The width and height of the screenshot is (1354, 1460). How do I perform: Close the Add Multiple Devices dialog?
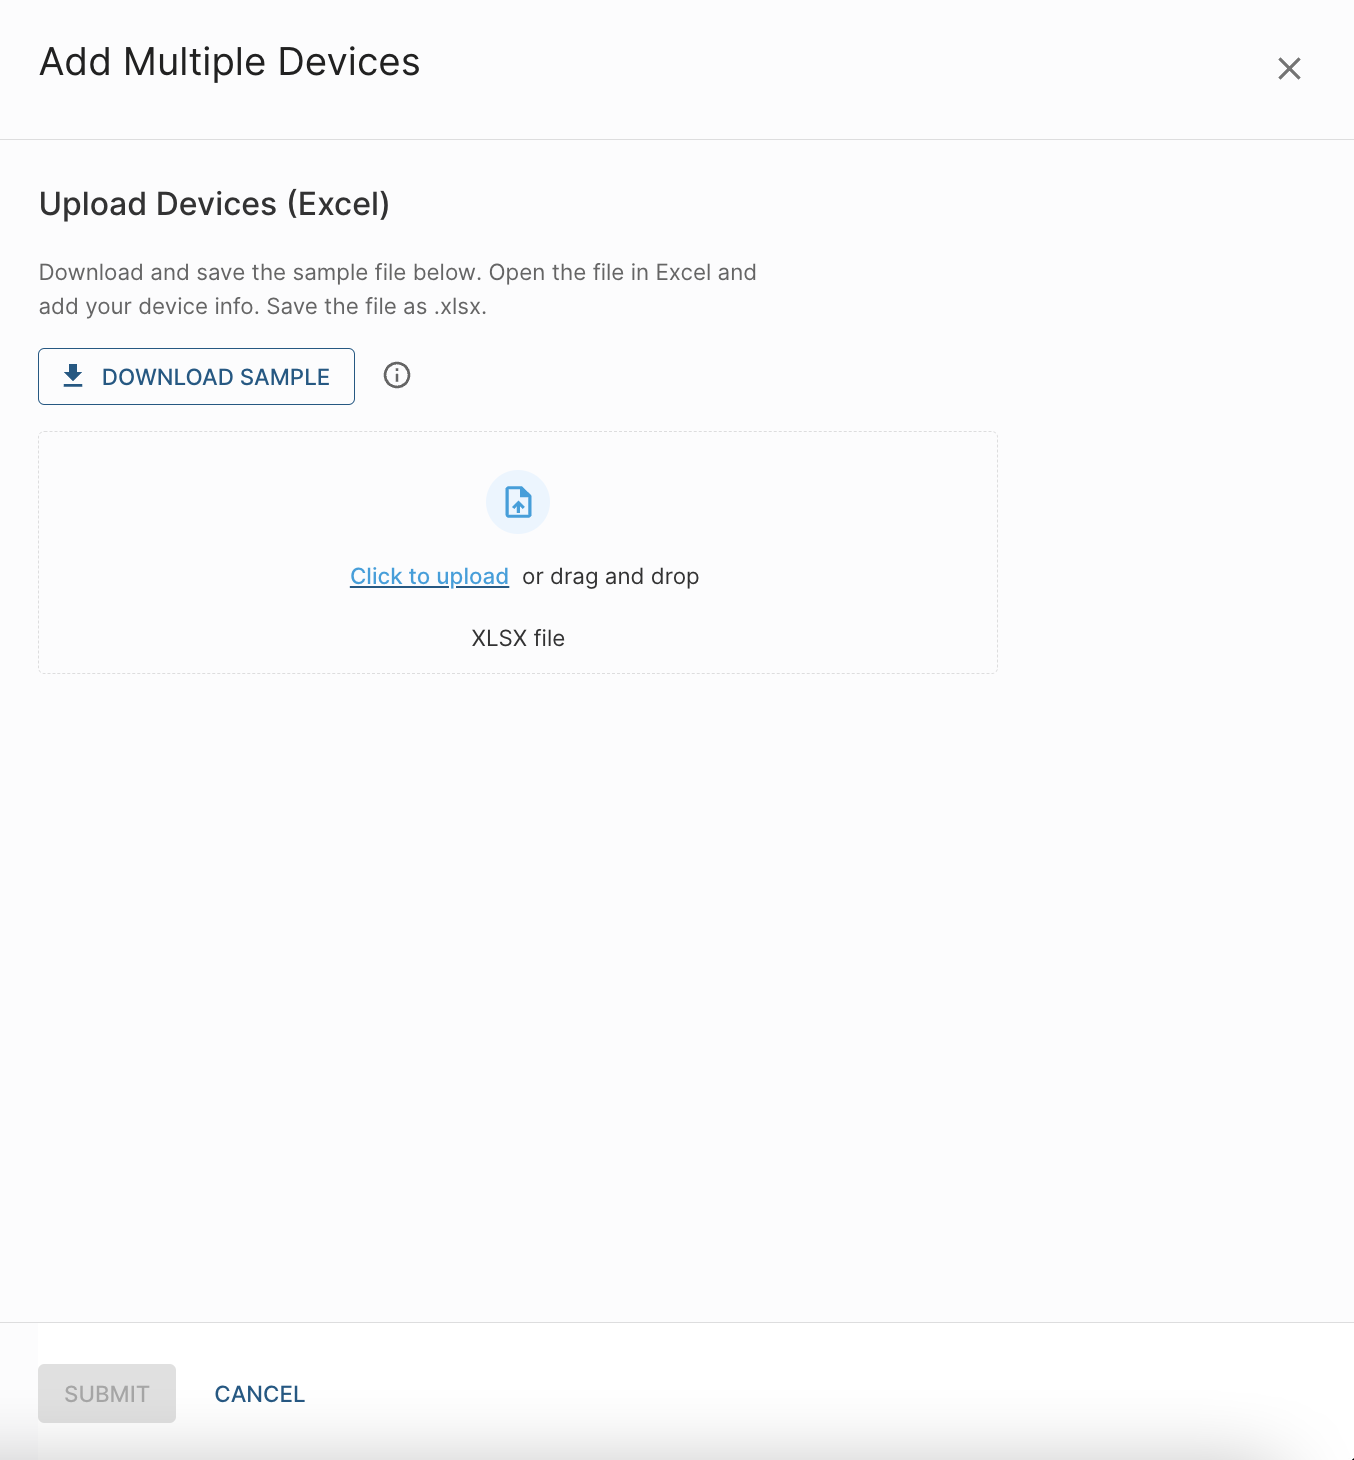coord(1289,68)
